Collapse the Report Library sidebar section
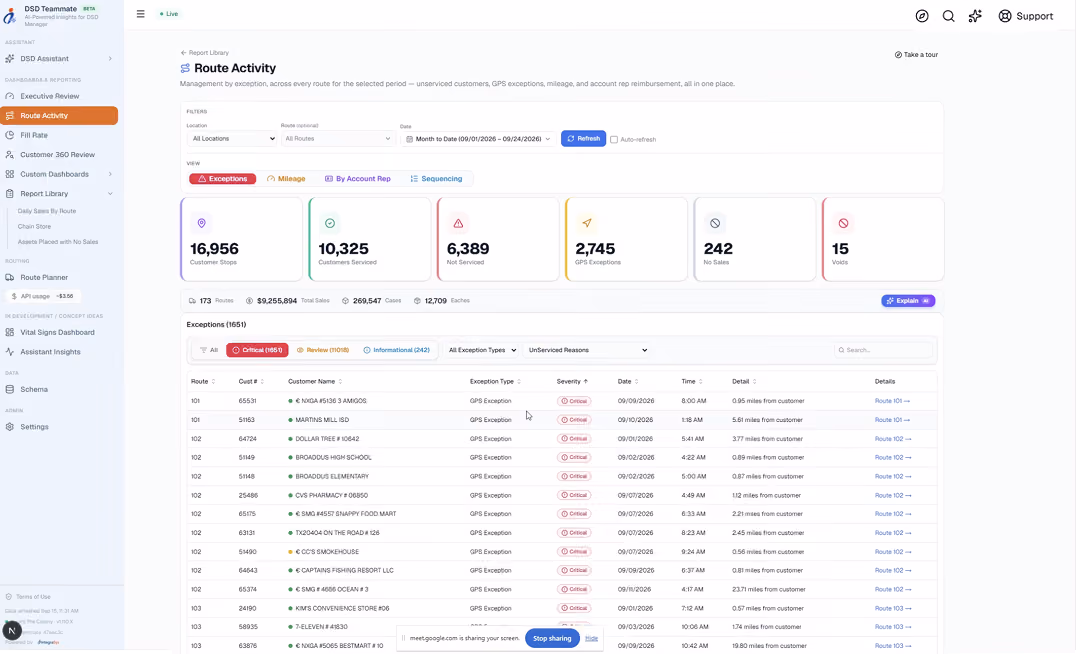This screenshot has height=654, width=1076. coord(59,194)
